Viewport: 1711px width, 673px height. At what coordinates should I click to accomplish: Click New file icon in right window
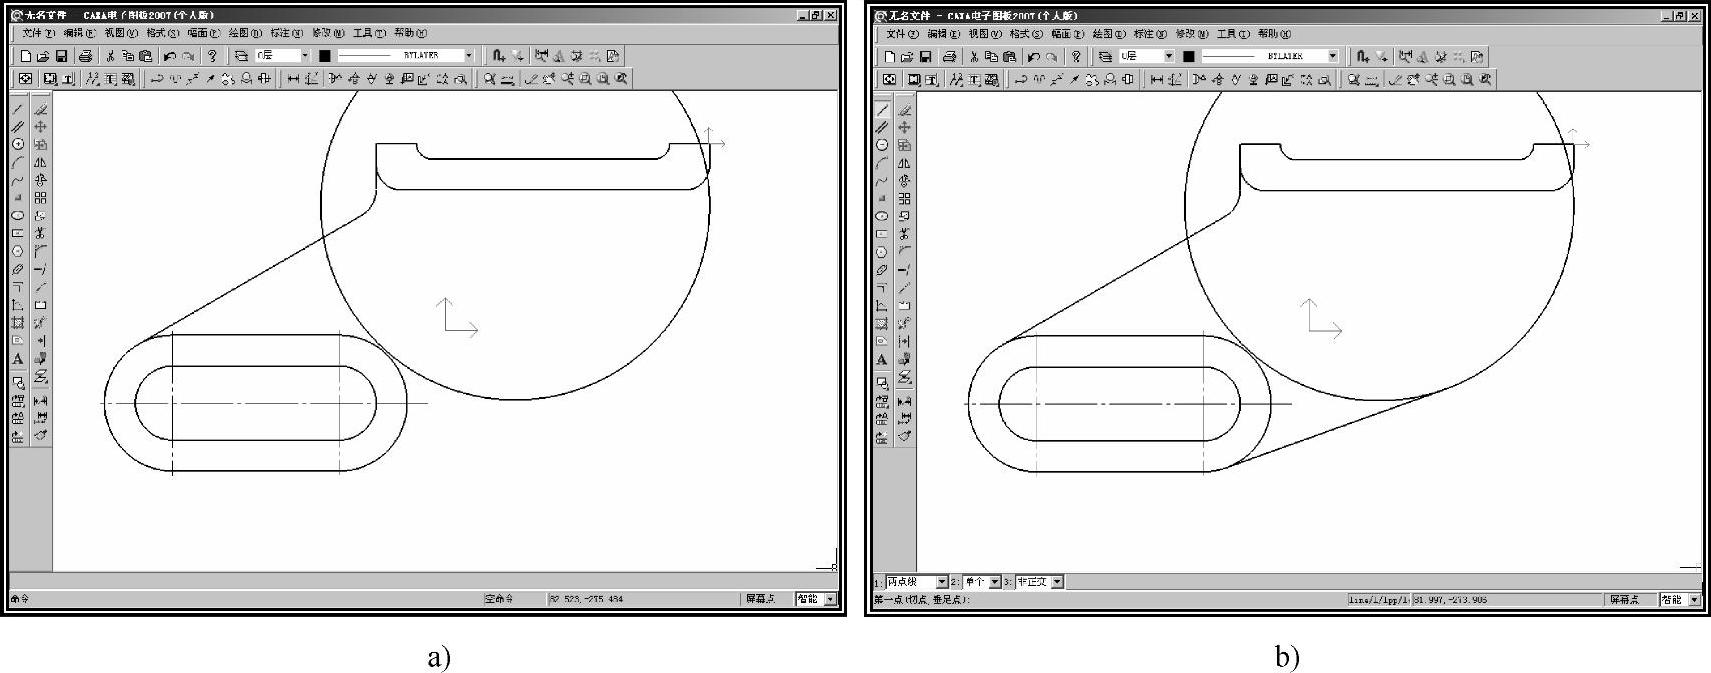pyautogui.click(x=889, y=56)
